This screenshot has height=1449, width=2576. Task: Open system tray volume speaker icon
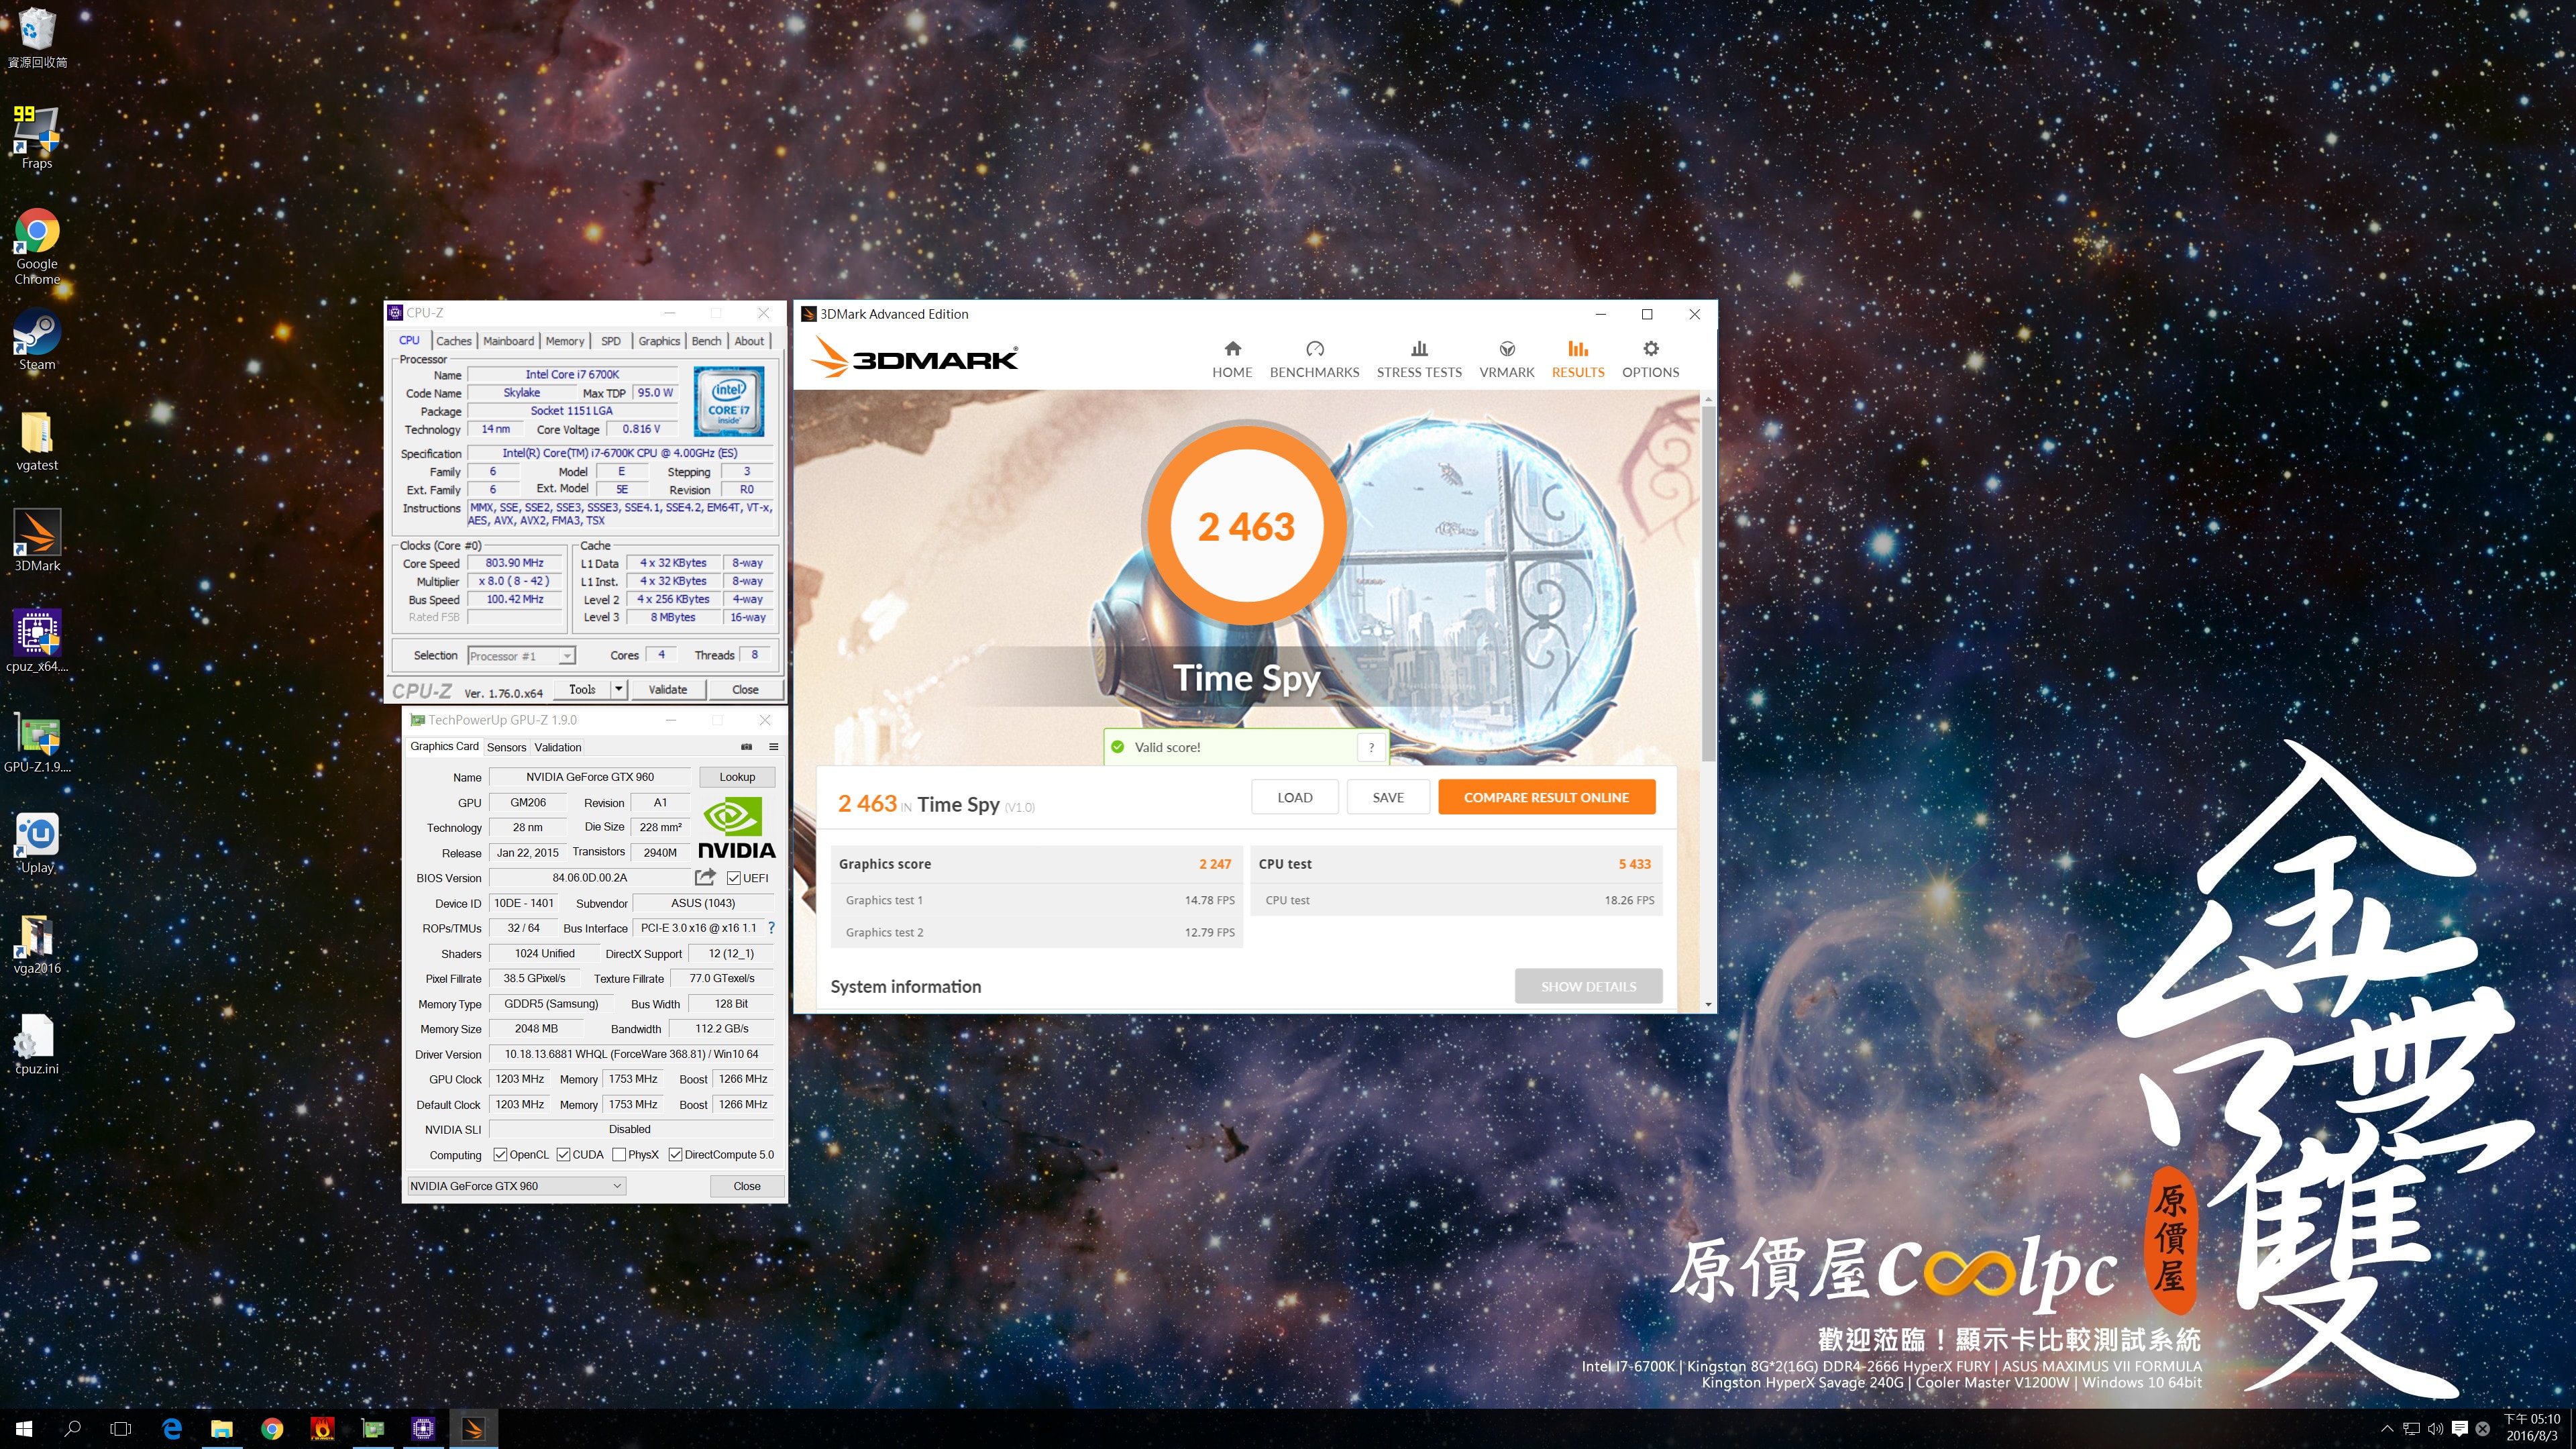coord(2435,1429)
